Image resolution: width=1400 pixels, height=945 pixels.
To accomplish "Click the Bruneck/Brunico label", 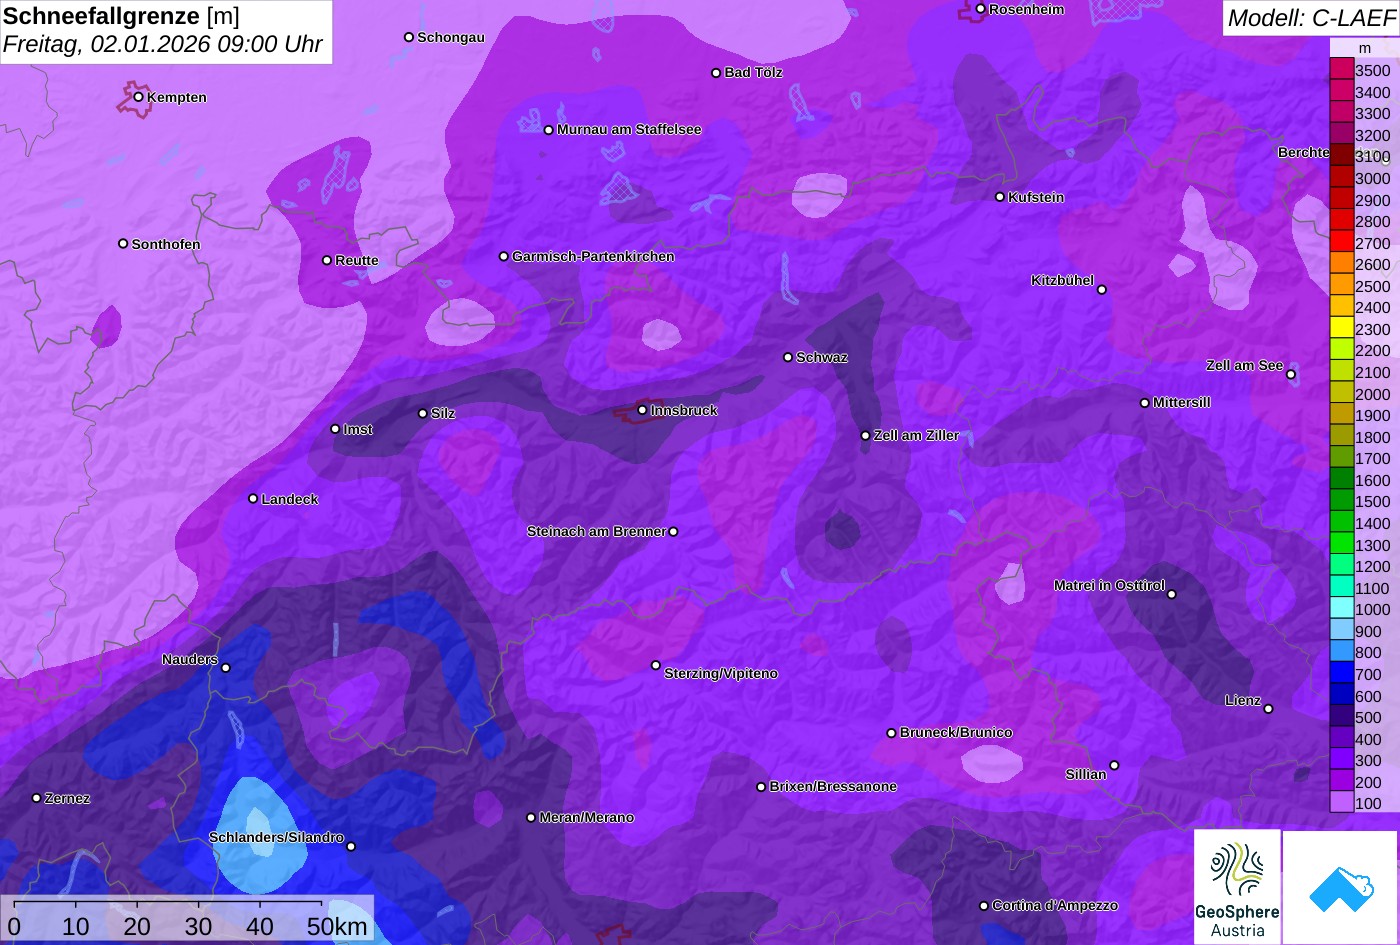I will (x=956, y=732).
